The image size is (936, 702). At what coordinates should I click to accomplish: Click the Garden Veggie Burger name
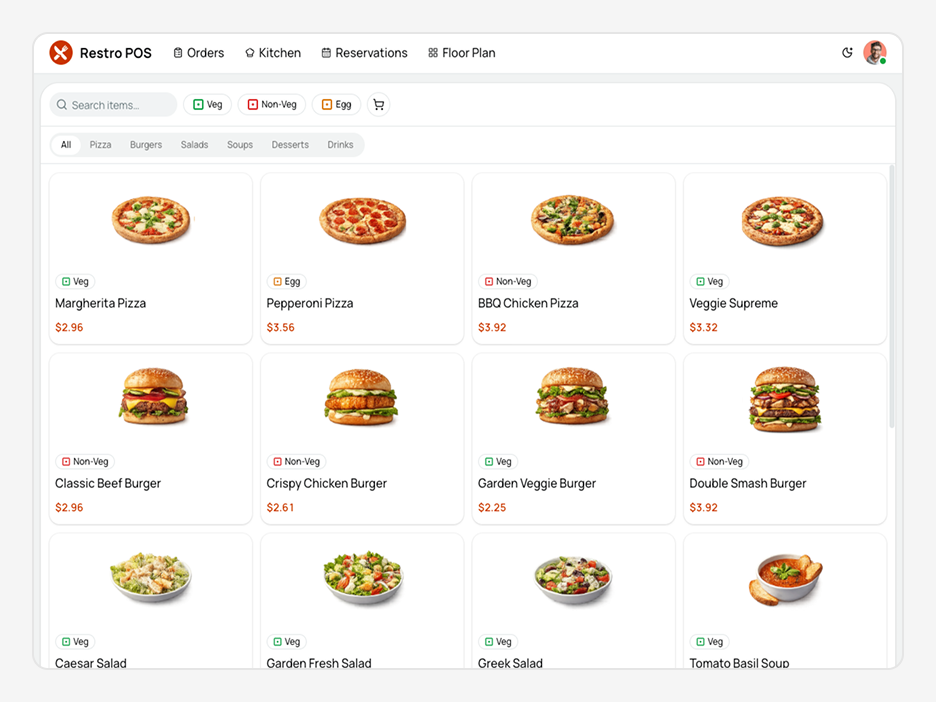pyautogui.click(x=537, y=484)
